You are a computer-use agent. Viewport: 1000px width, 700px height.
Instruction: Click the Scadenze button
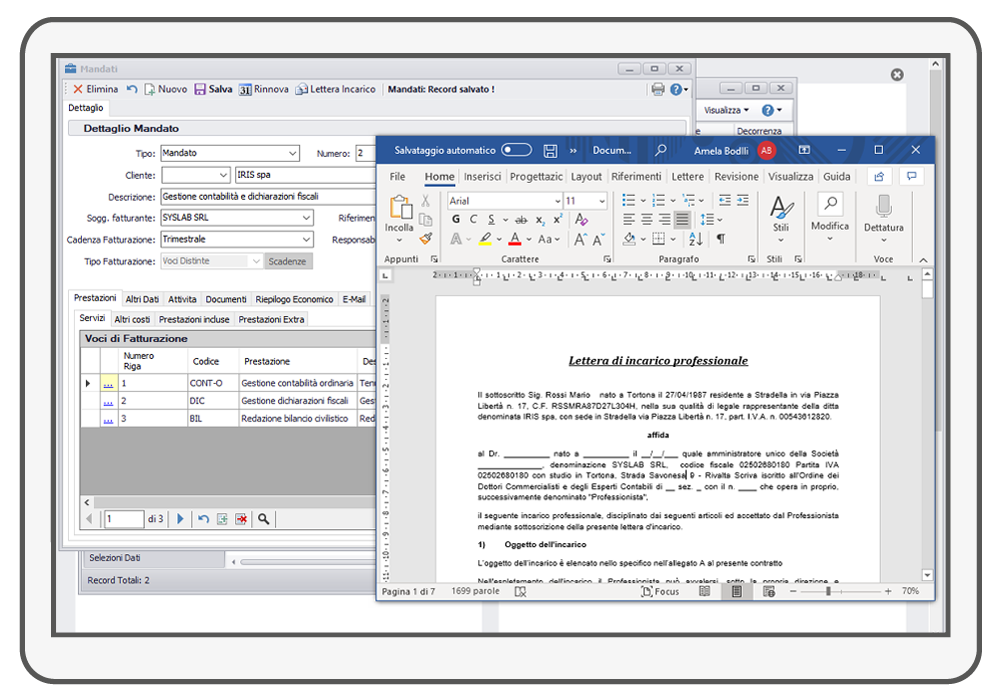[288, 261]
